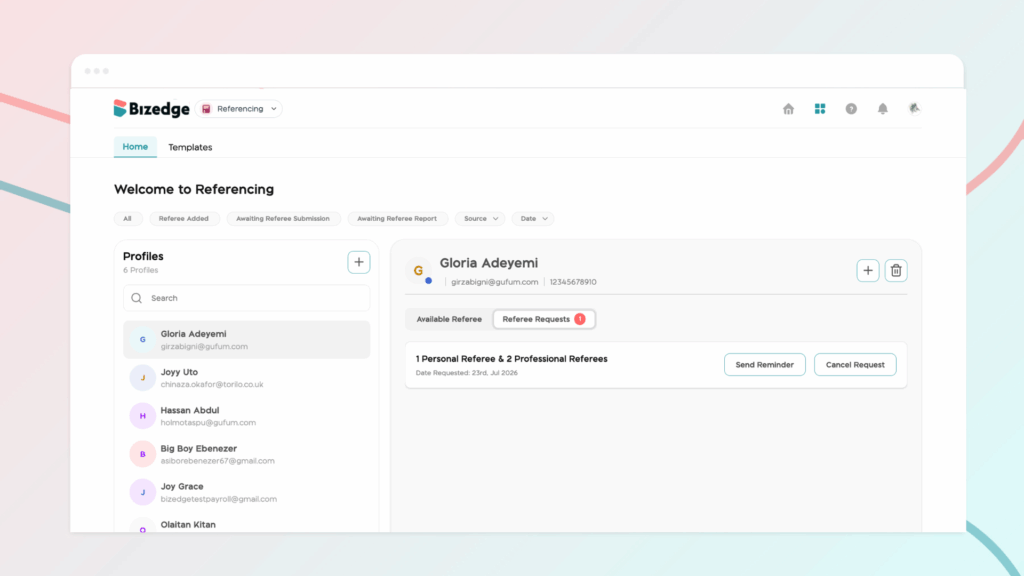Open the help question mark icon
This screenshot has height=576, width=1024.
pos(851,109)
